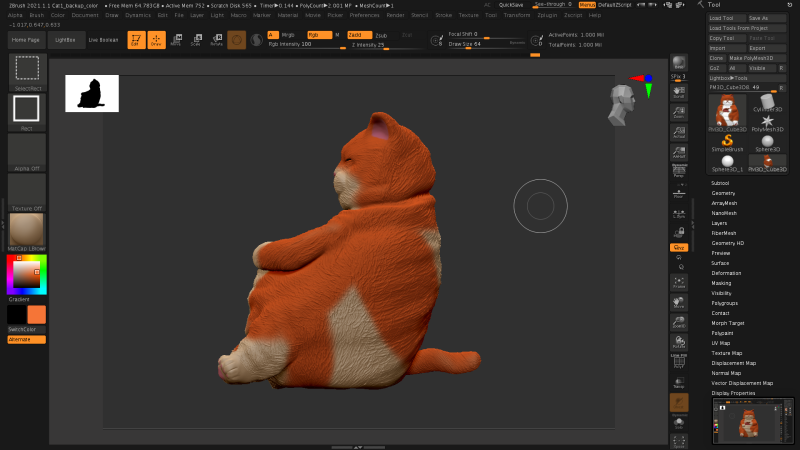Open the Preferences menu

364,15
